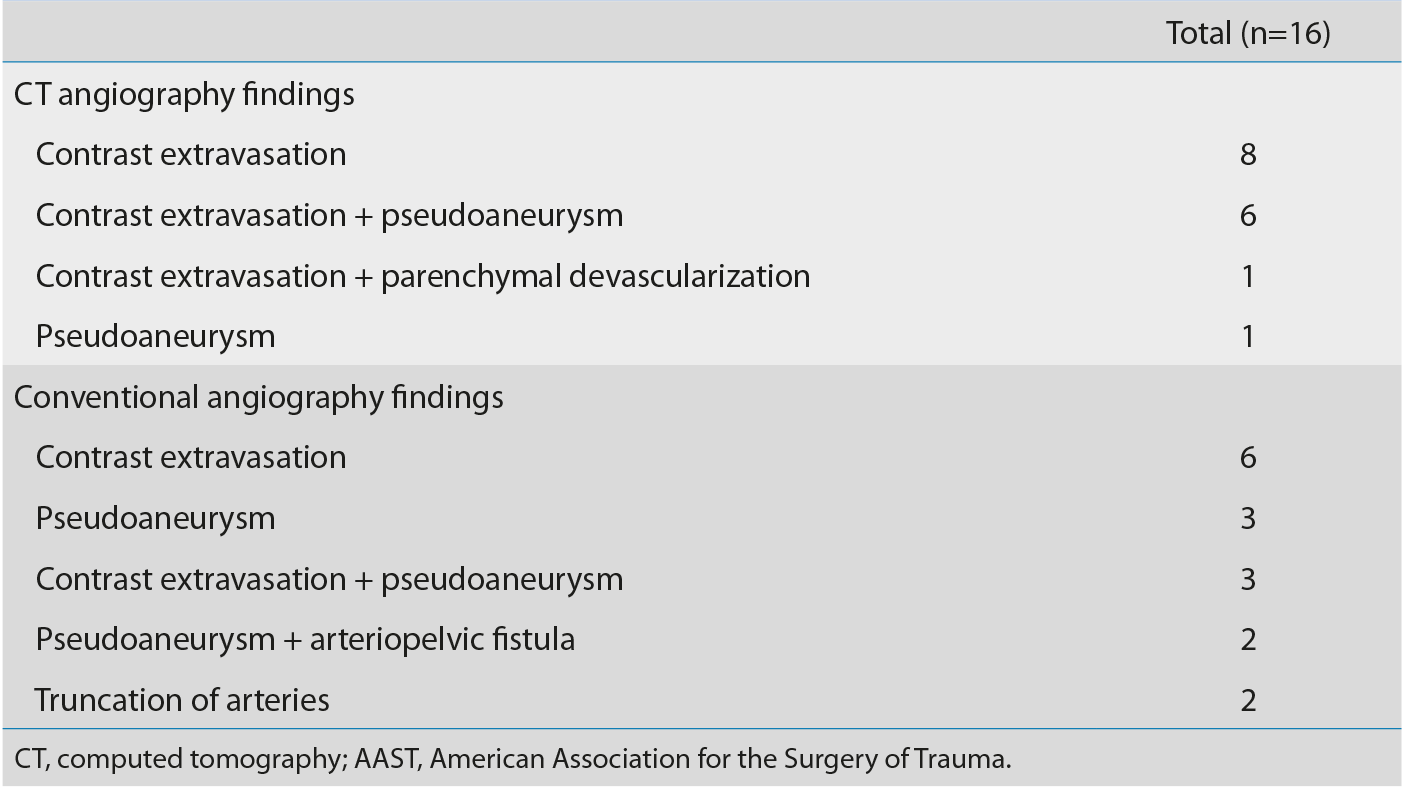Click value 6 for conventional Contrast extravasation
Image resolution: width=1404 pixels, height=792 pixels.
[x=1248, y=458]
